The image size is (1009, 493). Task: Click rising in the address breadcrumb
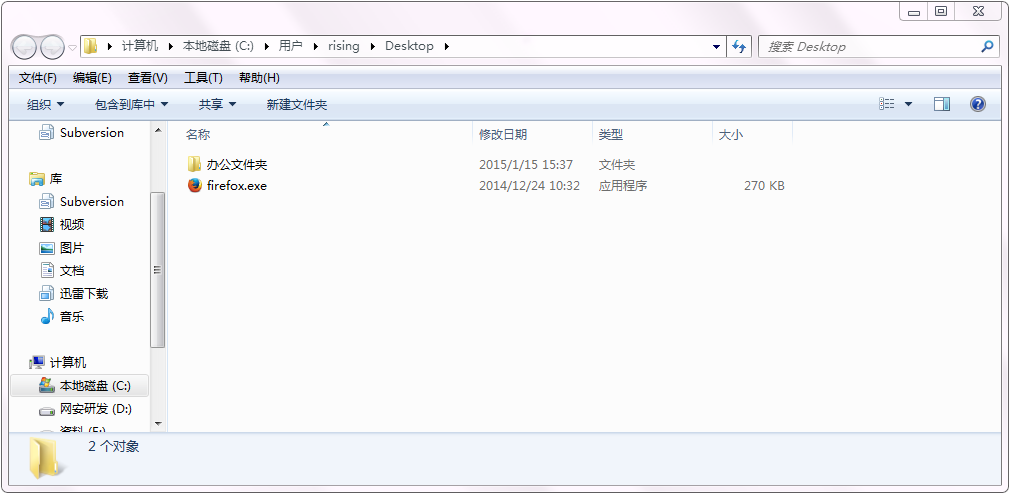click(343, 46)
